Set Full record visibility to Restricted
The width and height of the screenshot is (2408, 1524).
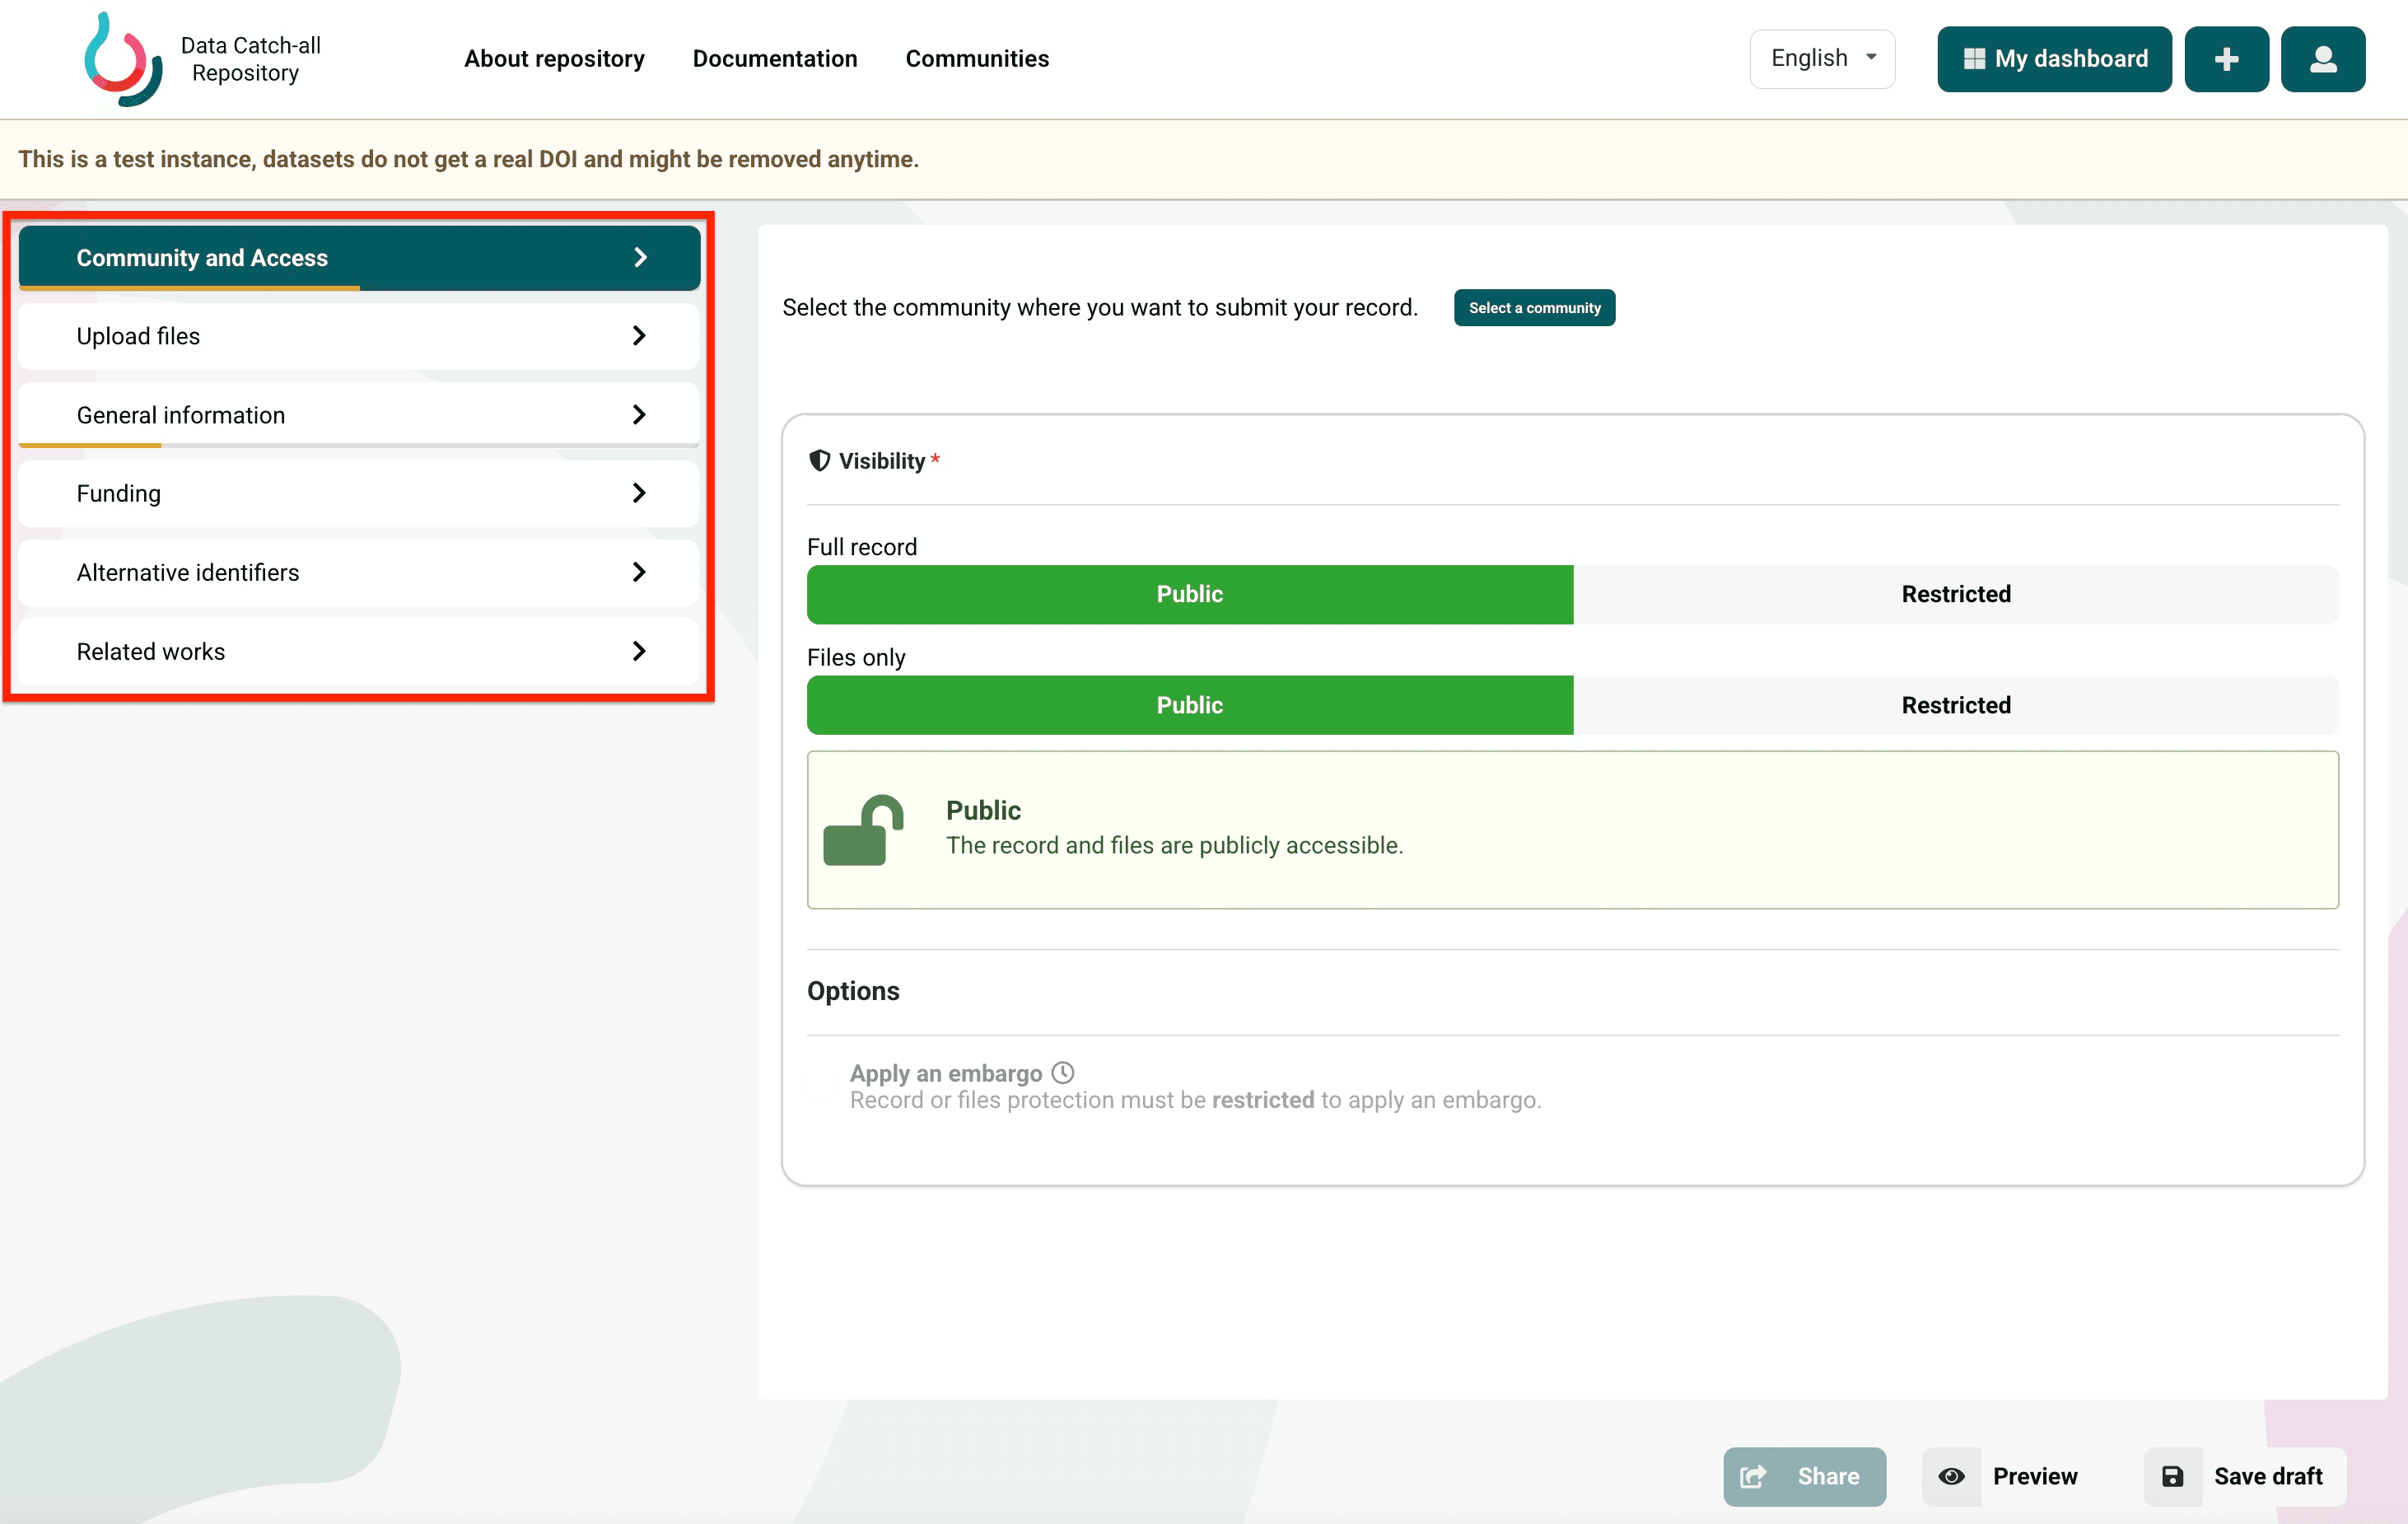coord(1955,594)
